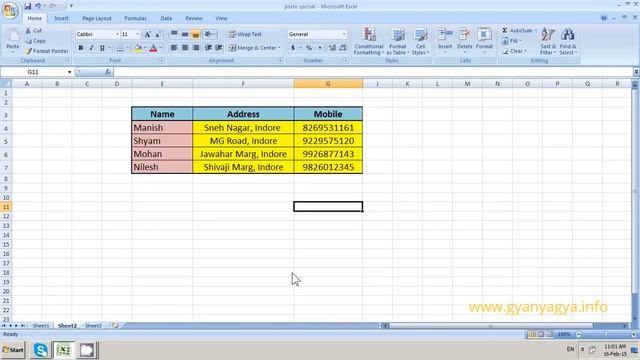Image resolution: width=640 pixels, height=360 pixels.
Task: Click the Increase Font Size icon
Action: [x=148, y=34]
